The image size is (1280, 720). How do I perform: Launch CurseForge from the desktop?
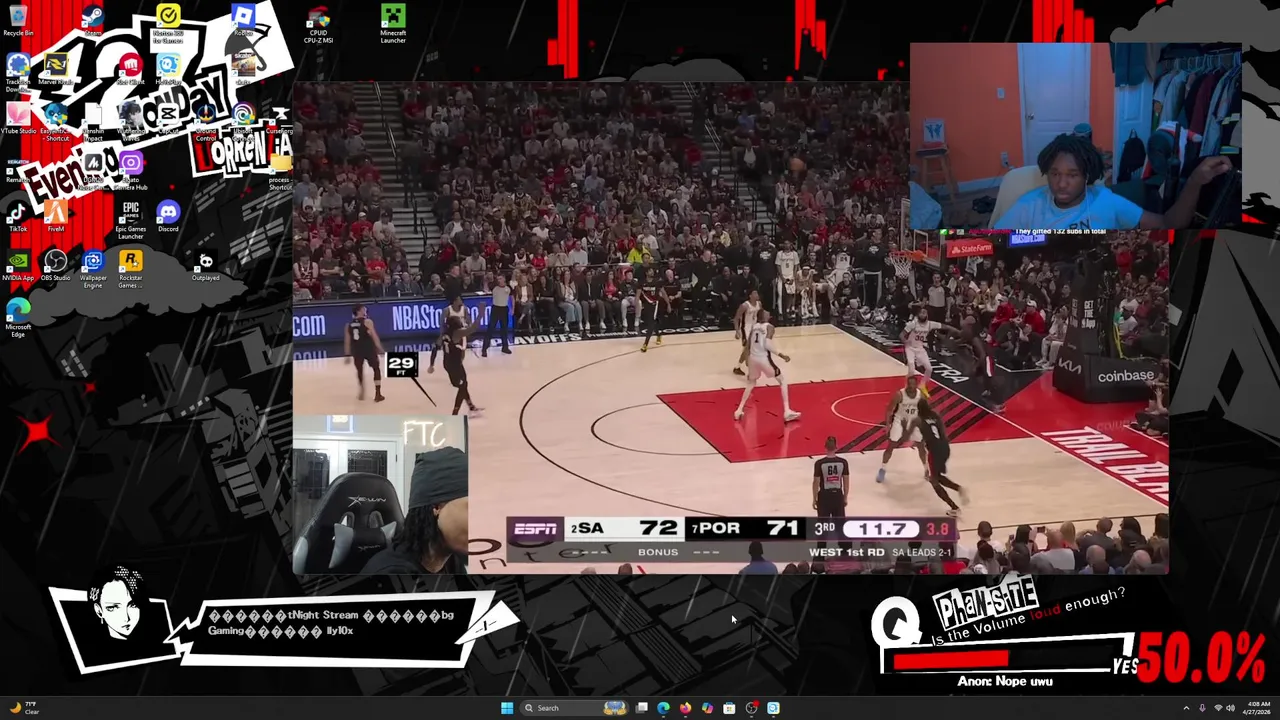pyautogui.click(x=280, y=118)
